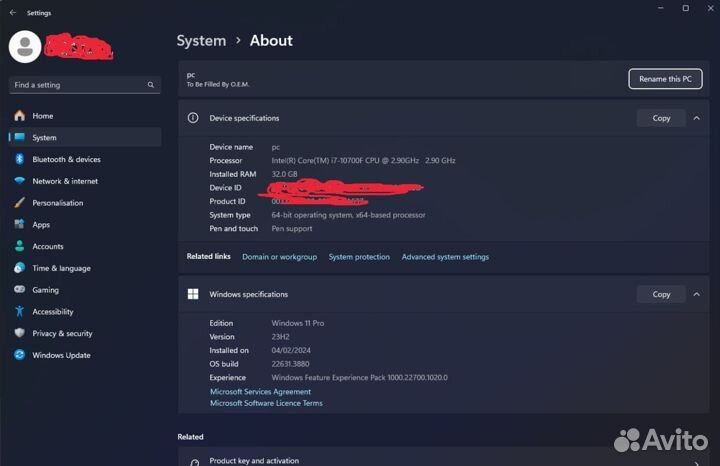Image resolution: width=720 pixels, height=466 pixels.
Task: Go to Bluetooth & devices
Action: pos(85,159)
